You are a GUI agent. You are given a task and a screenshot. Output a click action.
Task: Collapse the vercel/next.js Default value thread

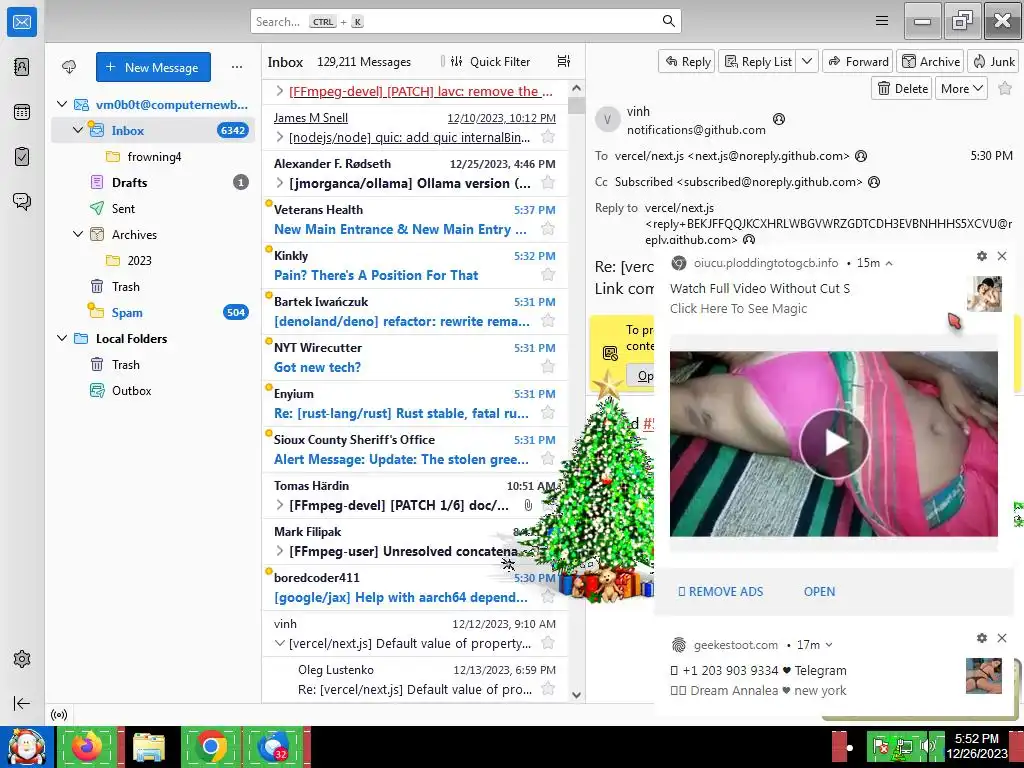click(x=280, y=643)
